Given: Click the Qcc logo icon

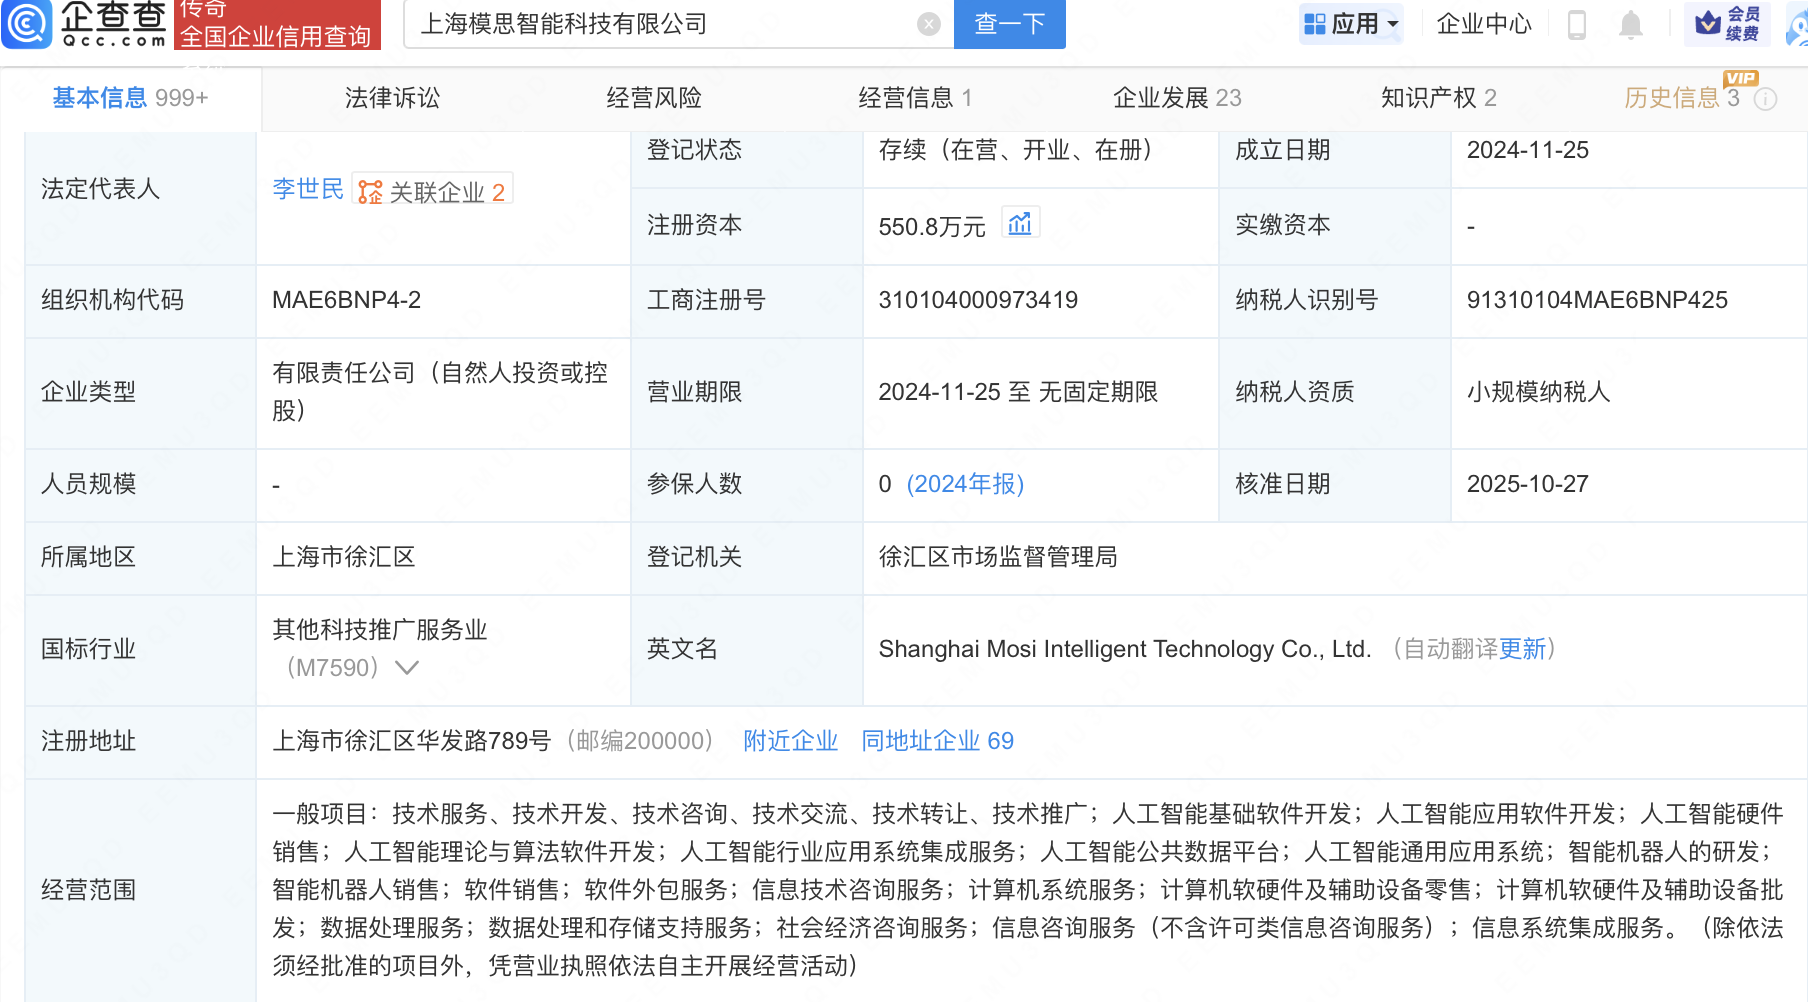Looking at the screenshot, I should coord(27,24).
